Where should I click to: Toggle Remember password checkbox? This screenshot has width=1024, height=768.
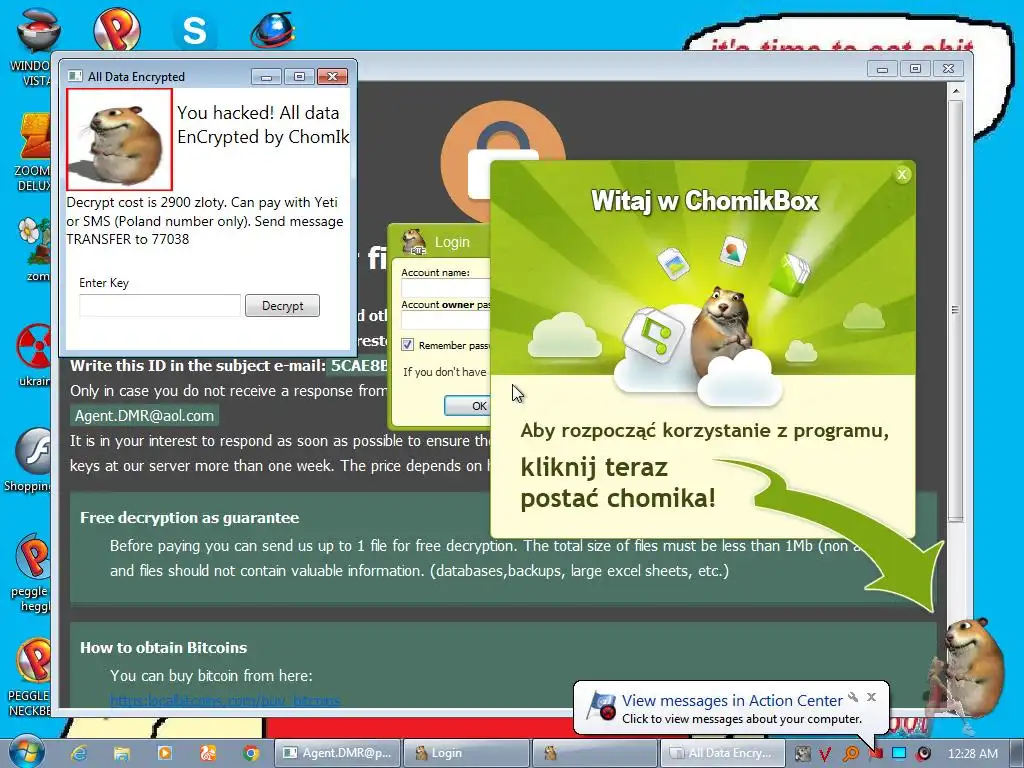[x=408, y=345]
